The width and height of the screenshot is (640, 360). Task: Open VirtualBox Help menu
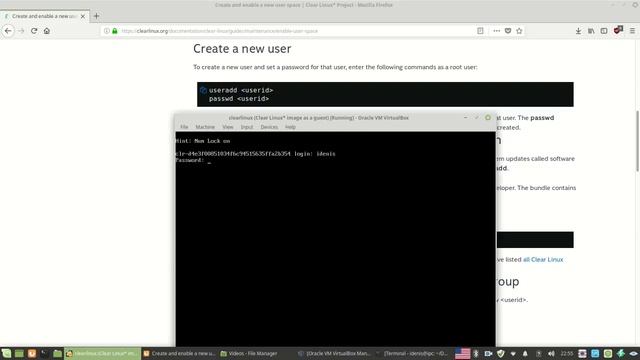(290, 127)
